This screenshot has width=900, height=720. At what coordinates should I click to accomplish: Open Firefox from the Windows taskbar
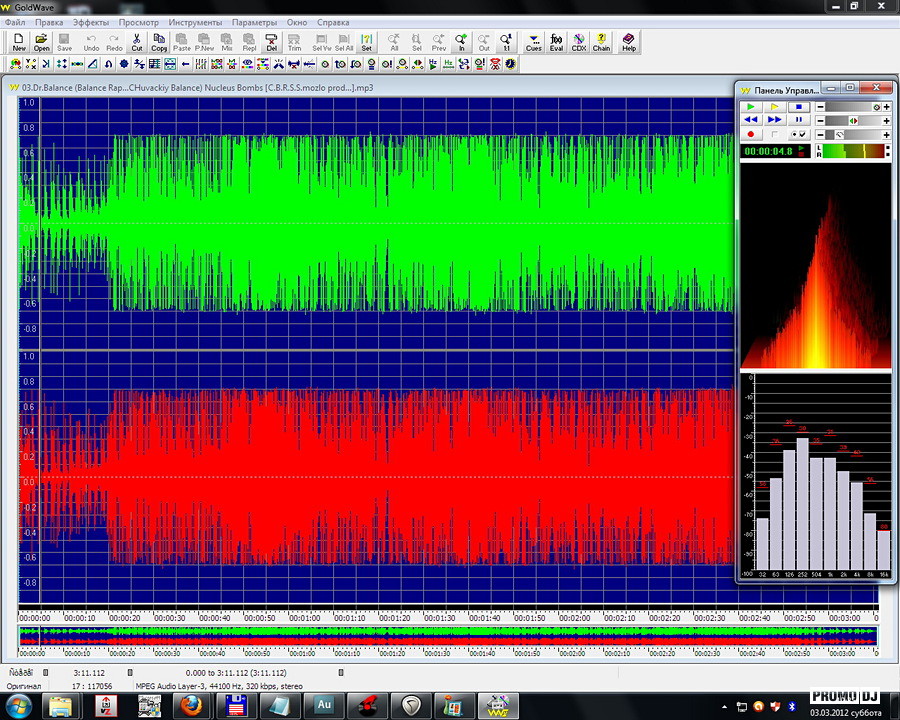point(190,706)
